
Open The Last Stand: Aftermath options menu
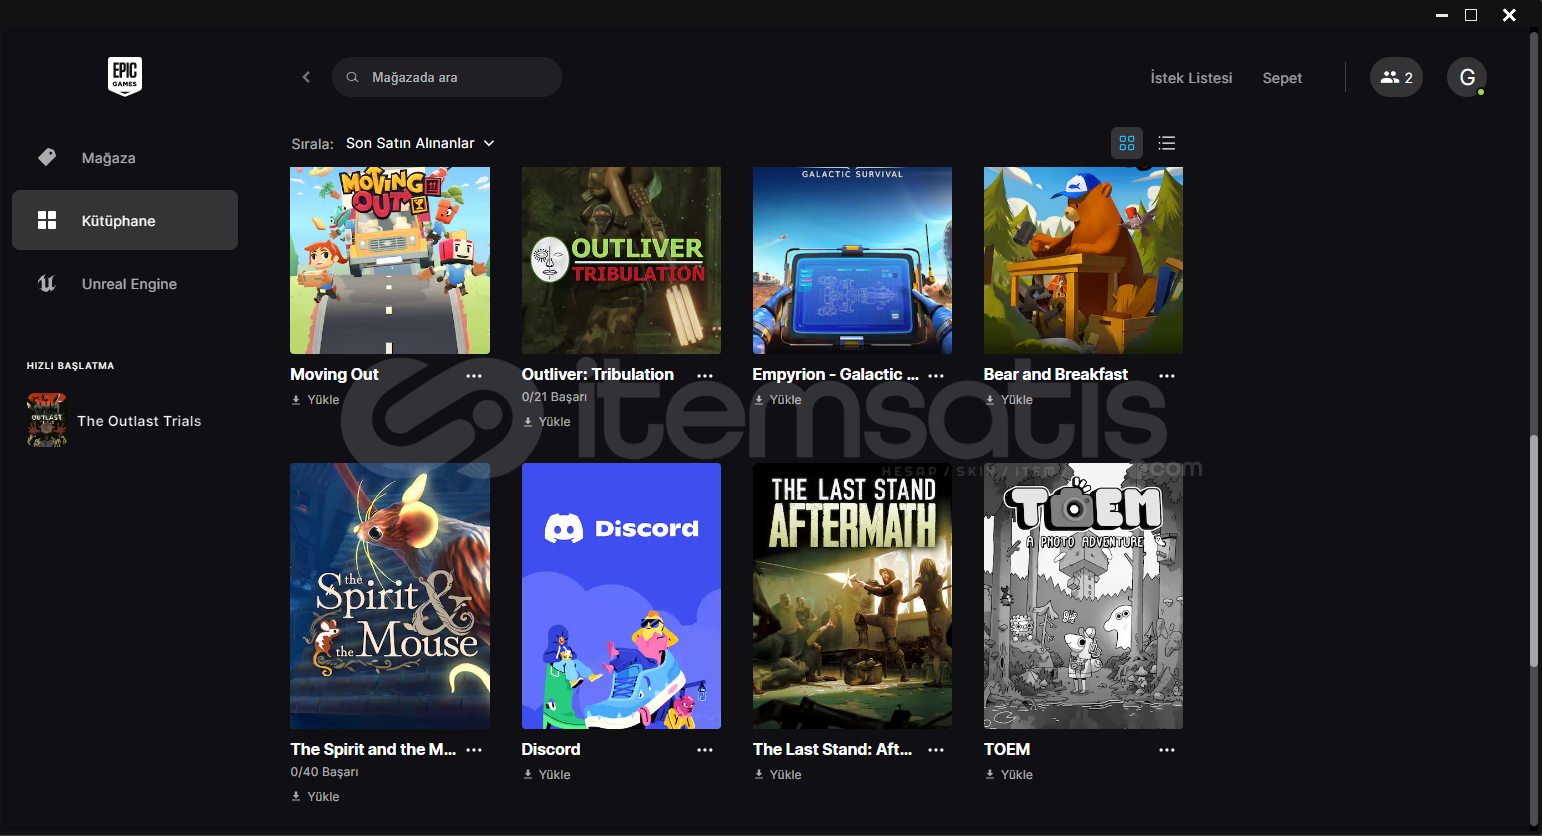936,750
